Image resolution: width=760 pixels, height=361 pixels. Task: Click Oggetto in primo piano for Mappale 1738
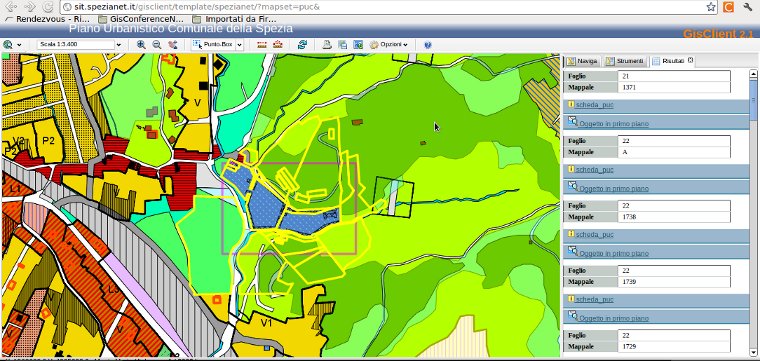pos(614,253)
